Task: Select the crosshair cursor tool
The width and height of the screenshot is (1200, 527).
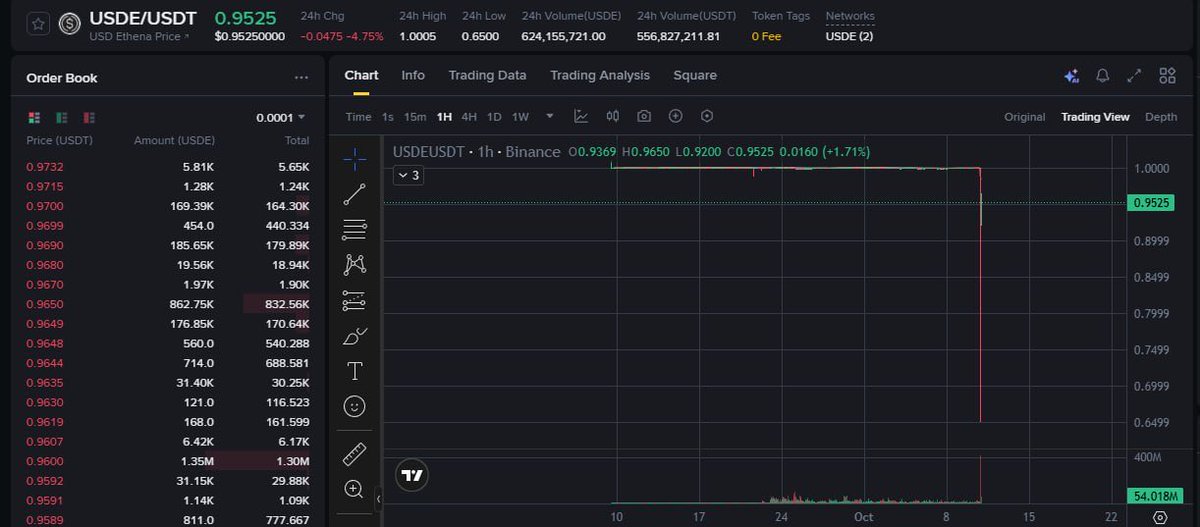Action: [354, 158]
